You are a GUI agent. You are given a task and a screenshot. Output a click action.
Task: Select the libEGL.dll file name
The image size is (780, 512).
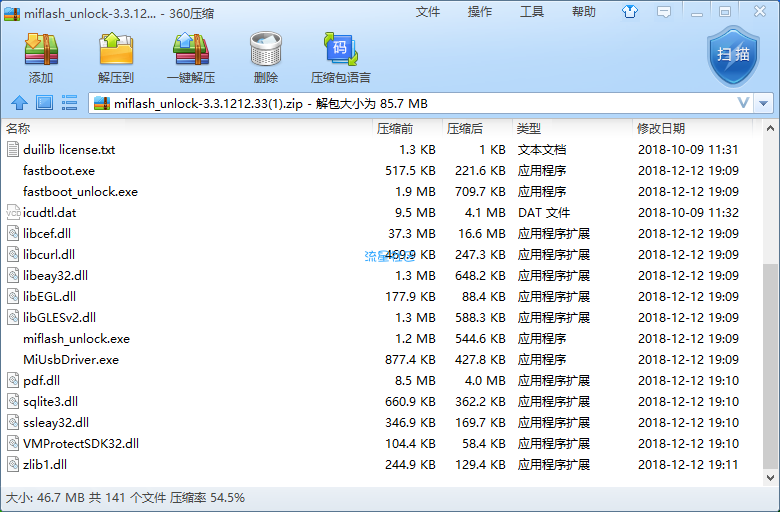49,297
